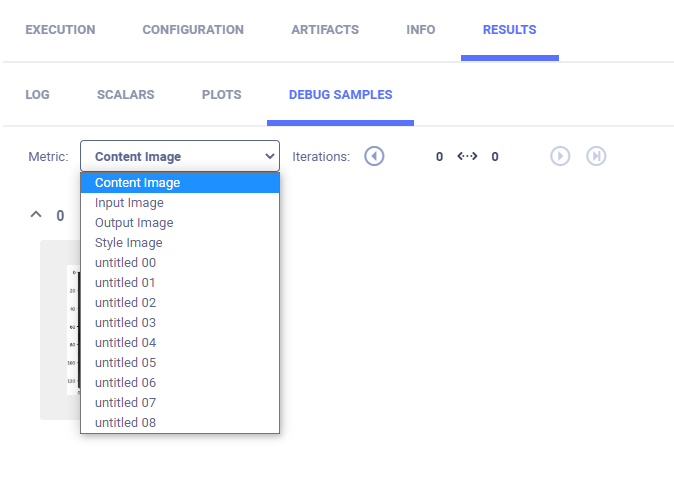The image size is (674, 479).
Task: Click the iteration range arrows icon
Action: tap(467, 156)
